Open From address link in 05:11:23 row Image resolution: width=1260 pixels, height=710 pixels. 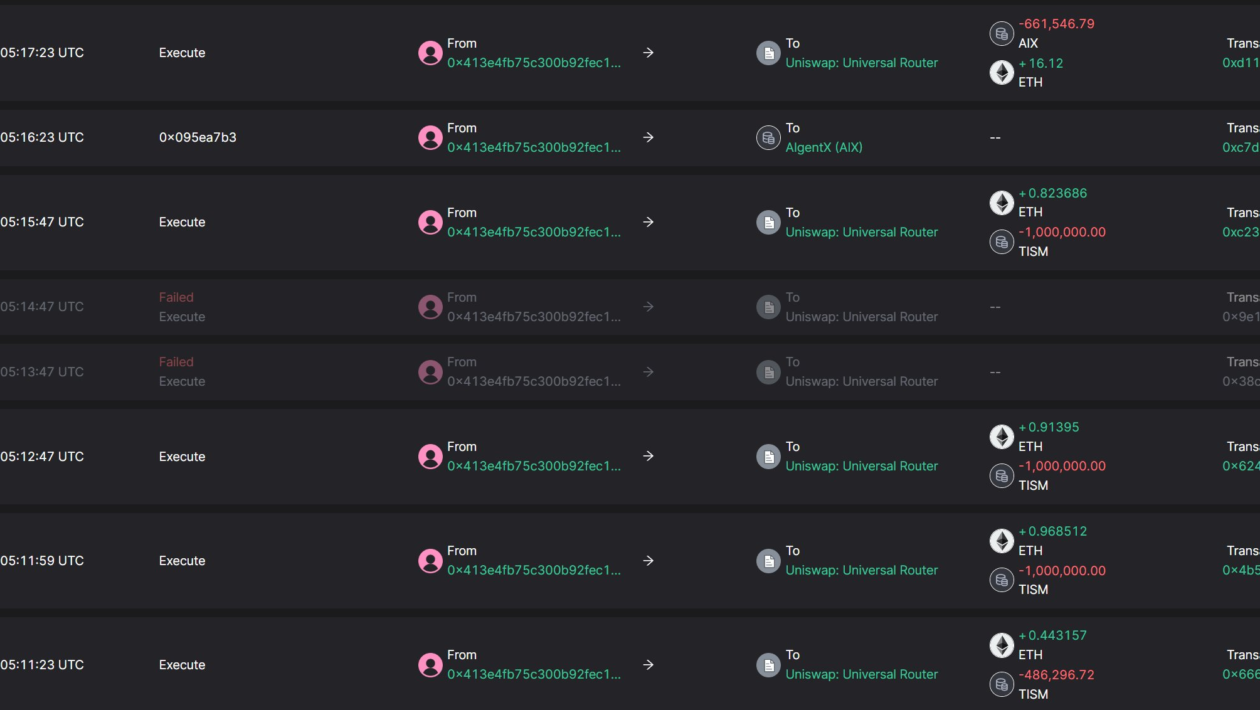533,674
